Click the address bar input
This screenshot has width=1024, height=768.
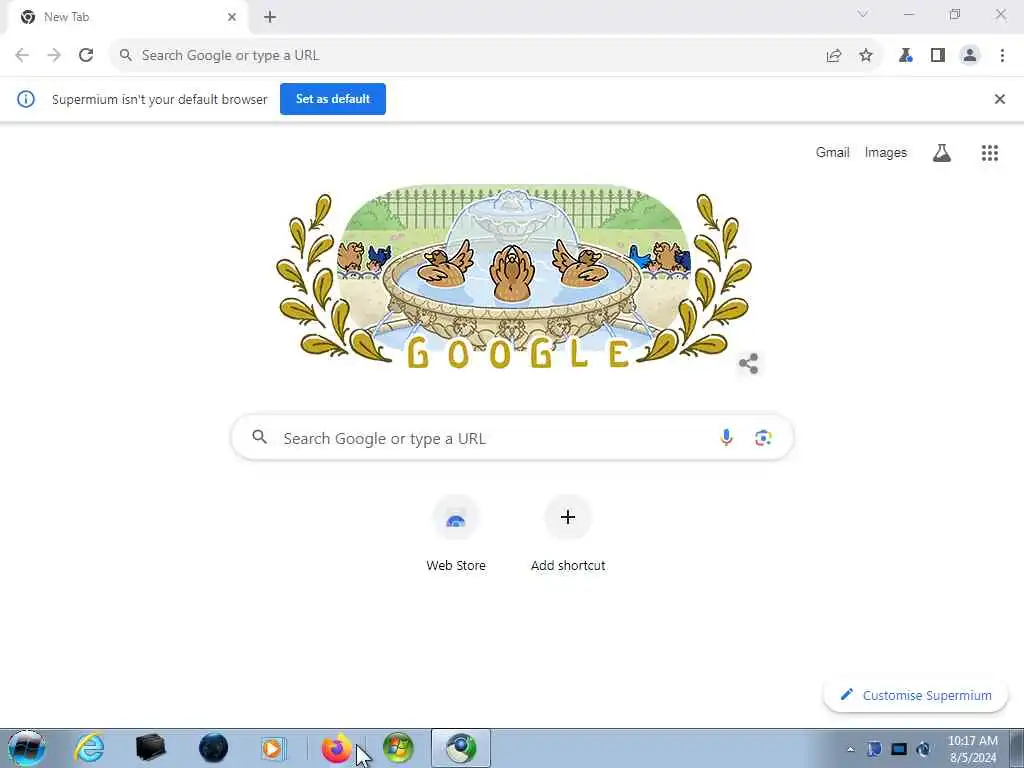point(470,56)
